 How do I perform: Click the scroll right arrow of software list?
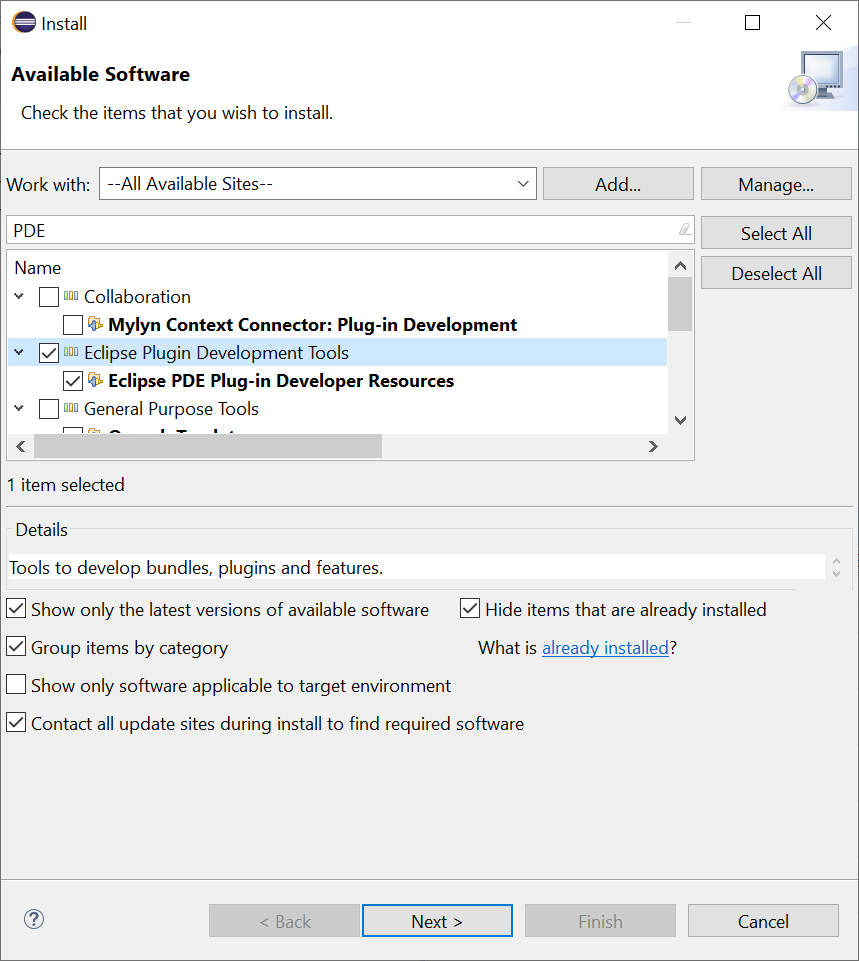[x=653, y=446]
